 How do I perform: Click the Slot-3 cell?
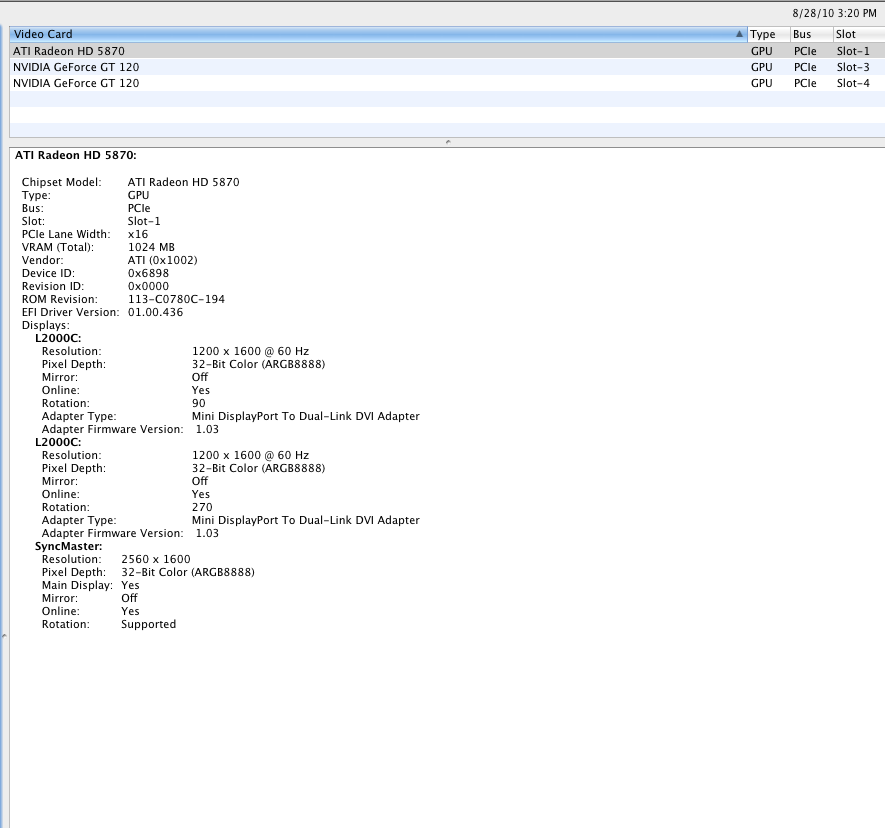pyautogui.click(x=853, y=67)
